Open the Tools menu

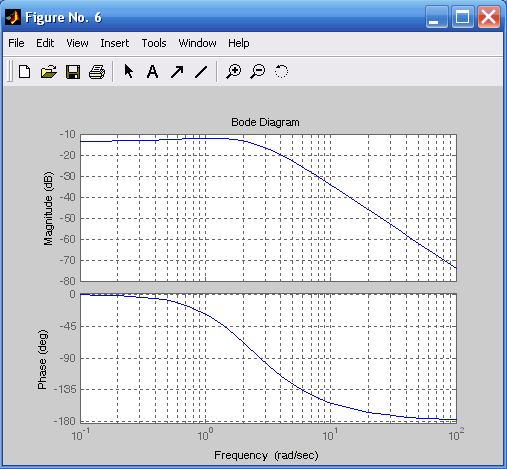click(x=154, y=43)
